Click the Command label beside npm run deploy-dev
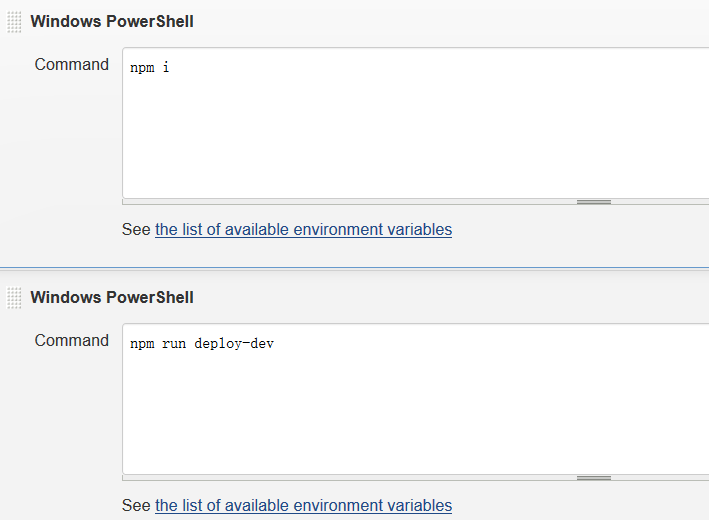This screenshot has width=709, height=520. point(71,341)
